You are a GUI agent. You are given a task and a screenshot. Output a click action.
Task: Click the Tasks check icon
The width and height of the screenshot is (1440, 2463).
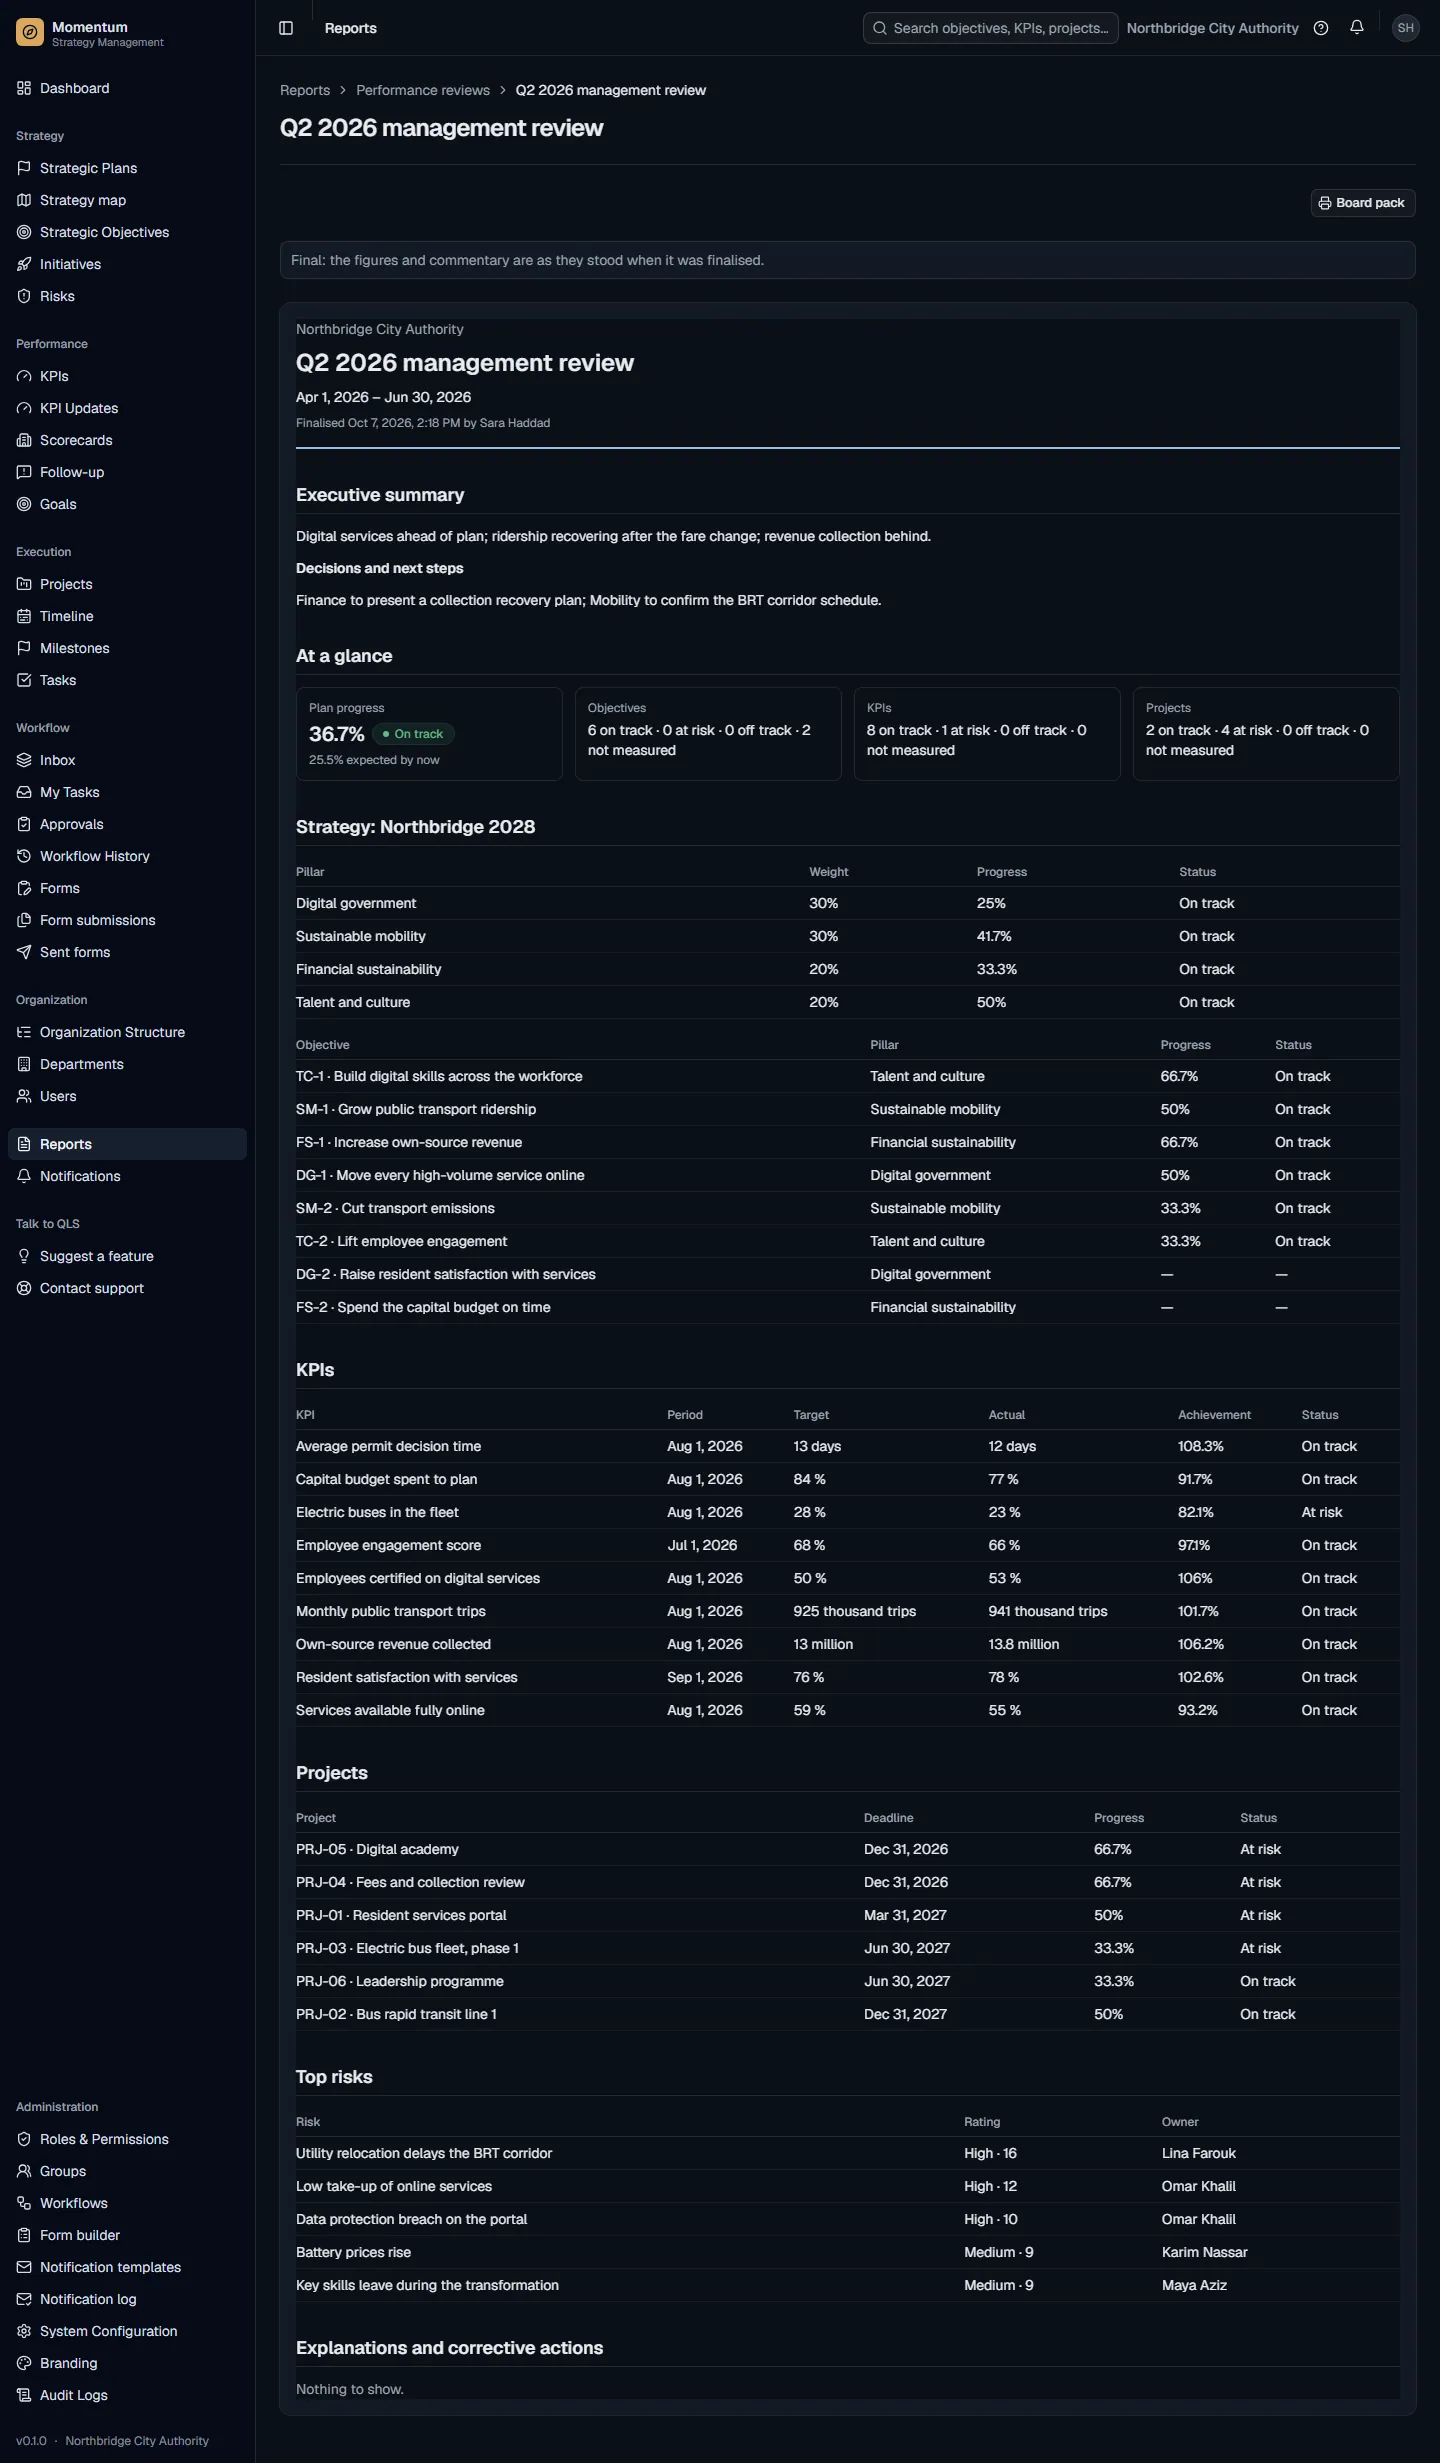(24, 680)
